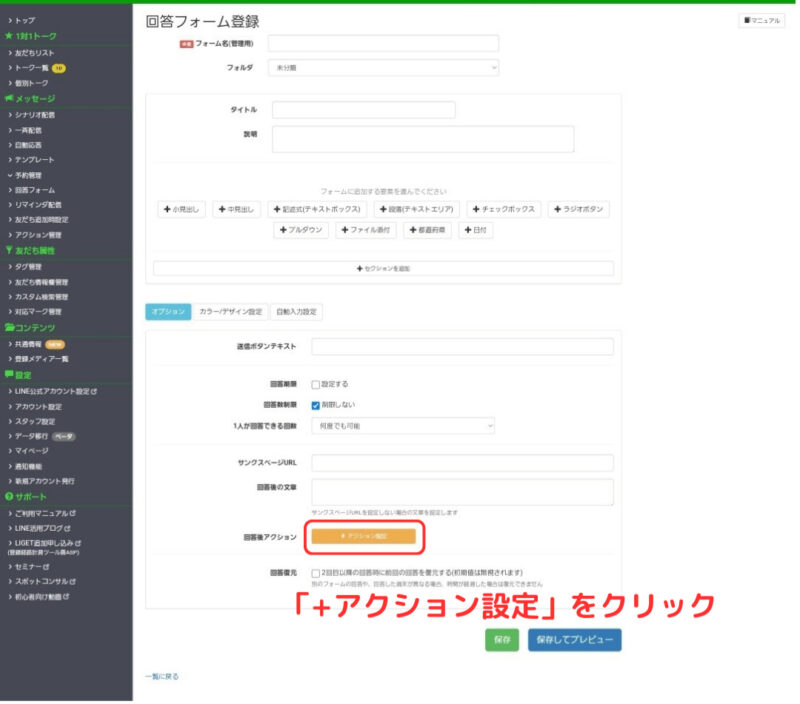Click the セクションを追加 bar
This screenshot has height=704, width=800.
click(x=384, y=269)
